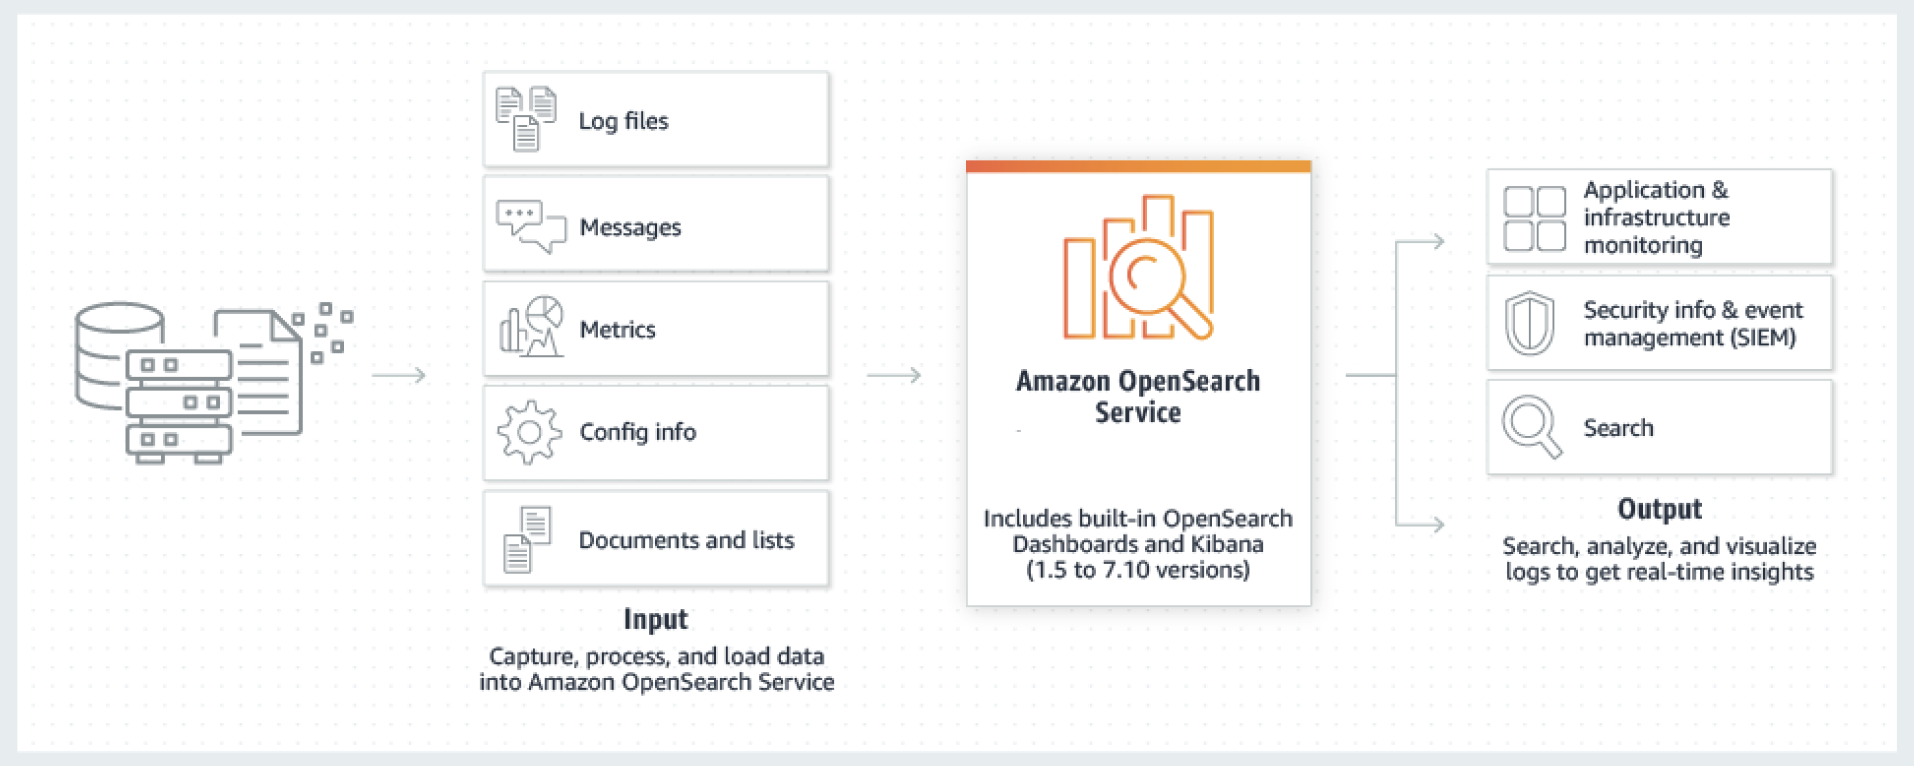The width and height of the screenshot is (1914, 766).
Task: Click the Input heading
Action: [x=656, y=619]
